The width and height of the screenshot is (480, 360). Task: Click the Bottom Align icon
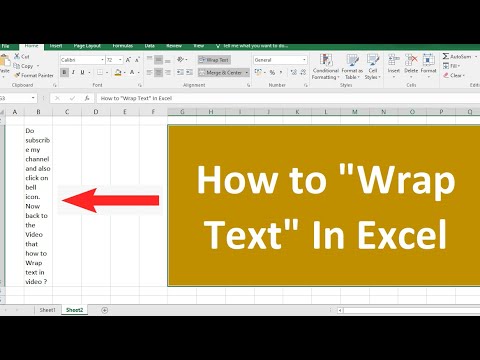(x=168, y=60)
